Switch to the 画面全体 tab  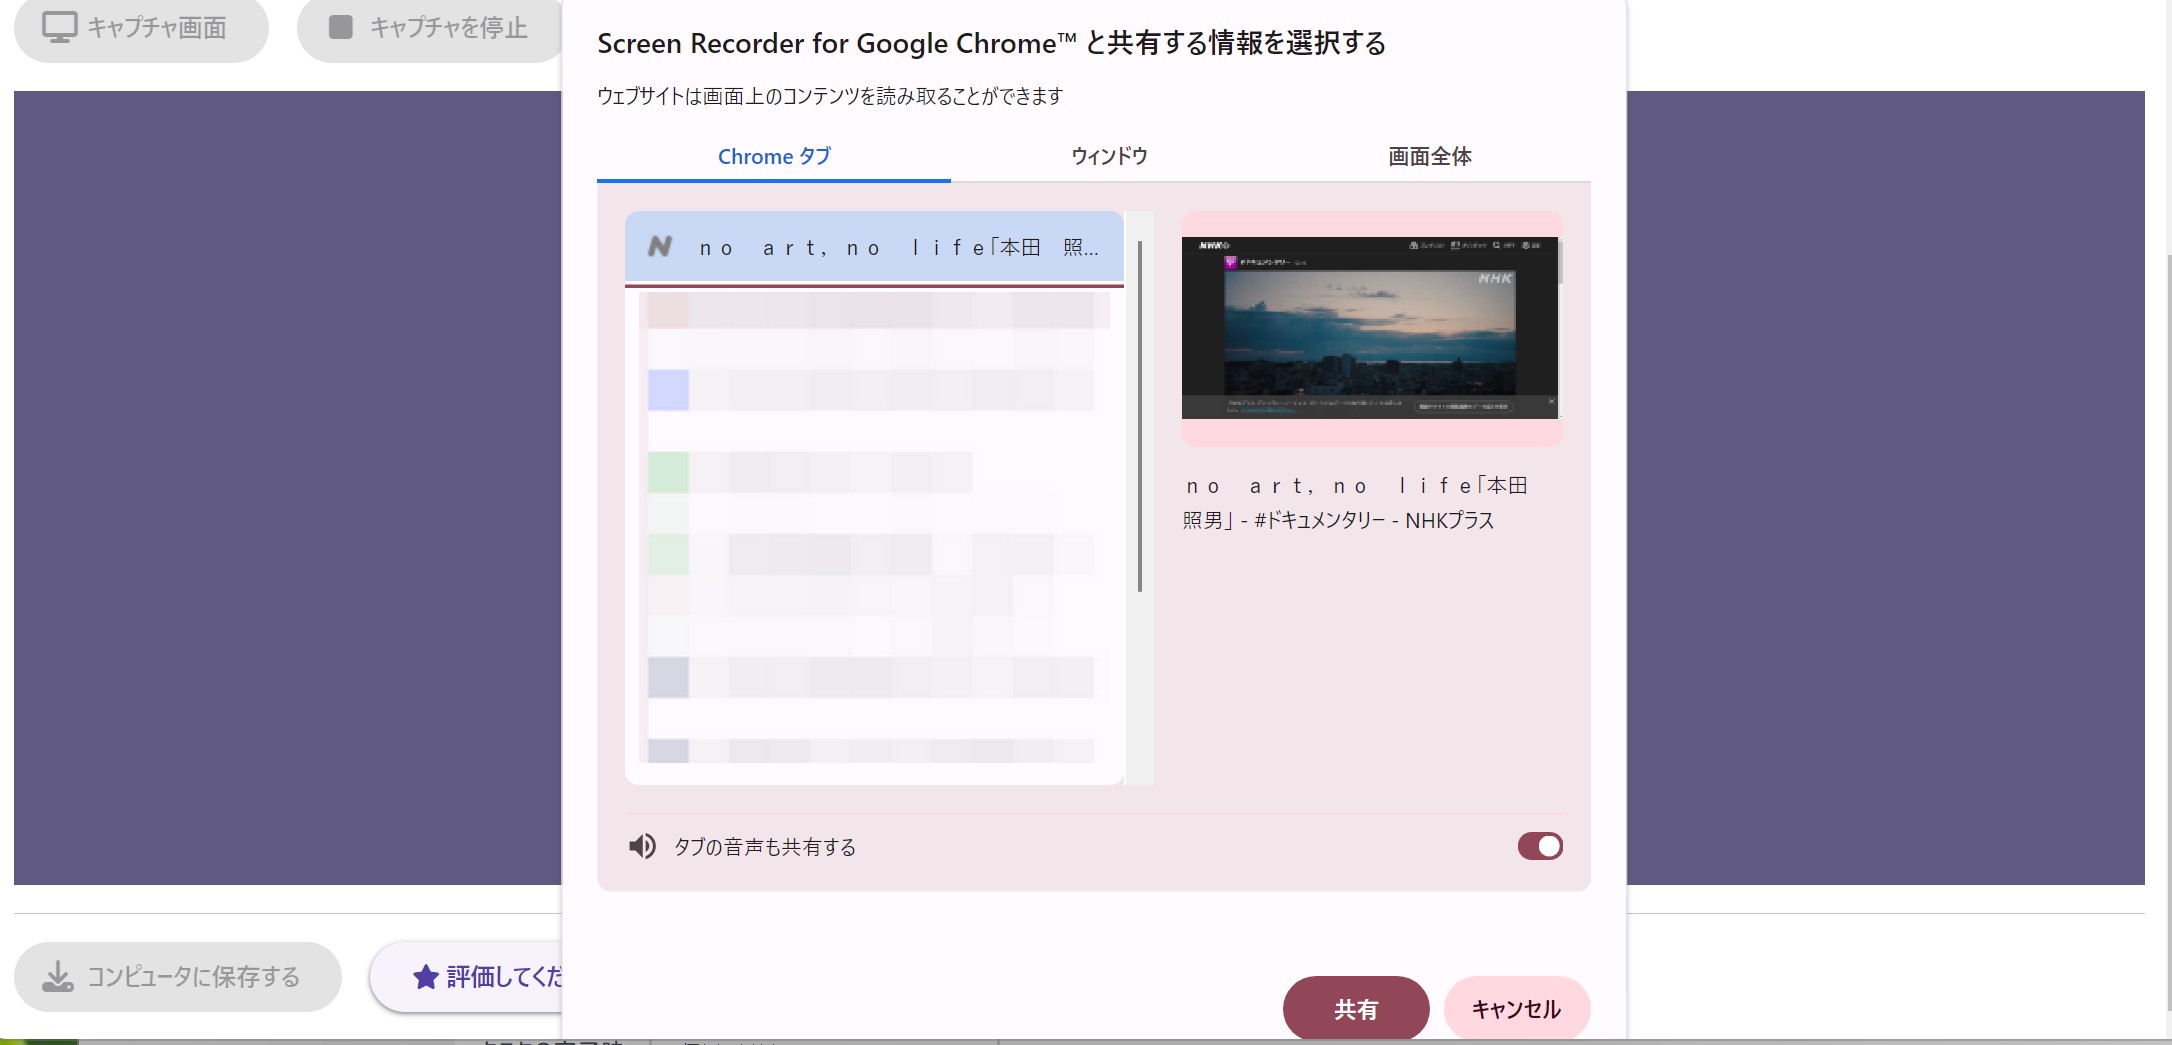click(1429, 156)
